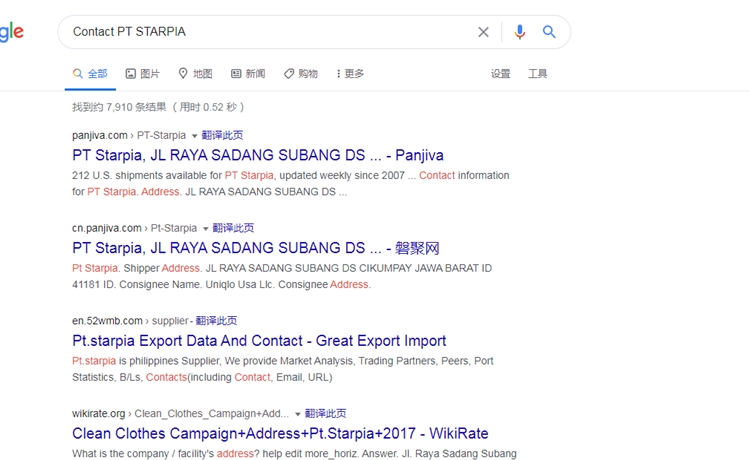This screenshot has height=460, width=750.
Task: Click the cn.panjiva.com › Pt-Starpia breadcrumb
Action: pyautogui.click(x=134, y=228)
